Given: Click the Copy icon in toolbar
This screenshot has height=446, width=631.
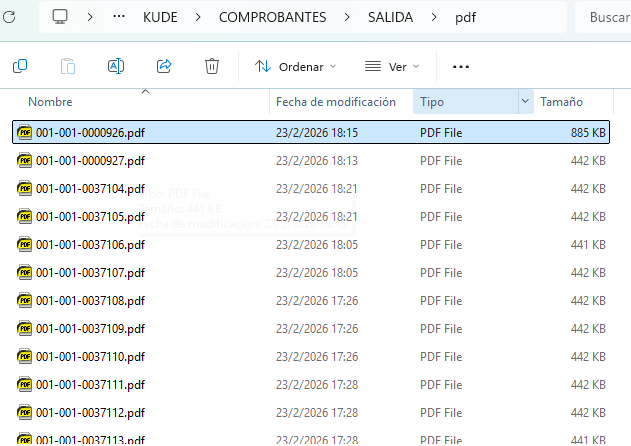Looking at the screenshot, I should click(x=20, y=66).
